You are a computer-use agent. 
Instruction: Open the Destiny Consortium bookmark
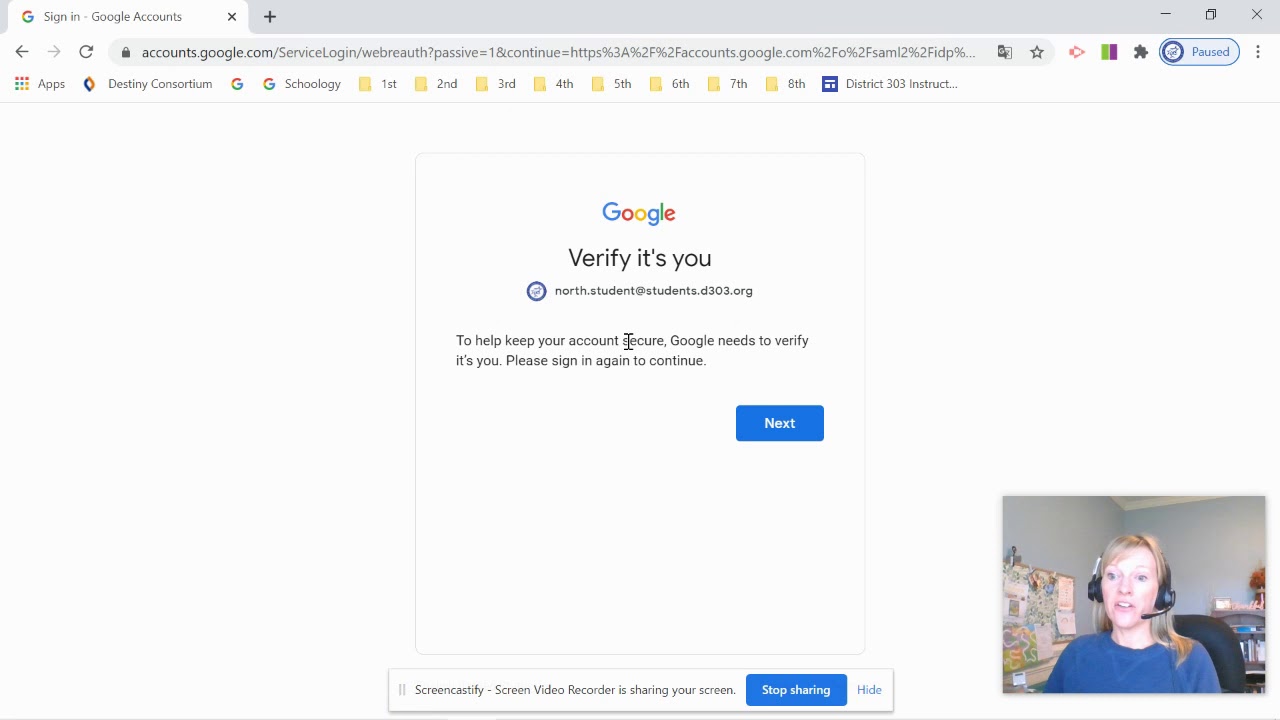(148, 84)
